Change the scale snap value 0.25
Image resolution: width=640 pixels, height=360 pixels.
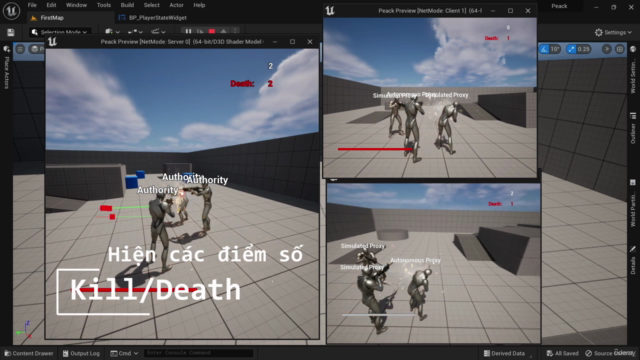coord(584,49)
